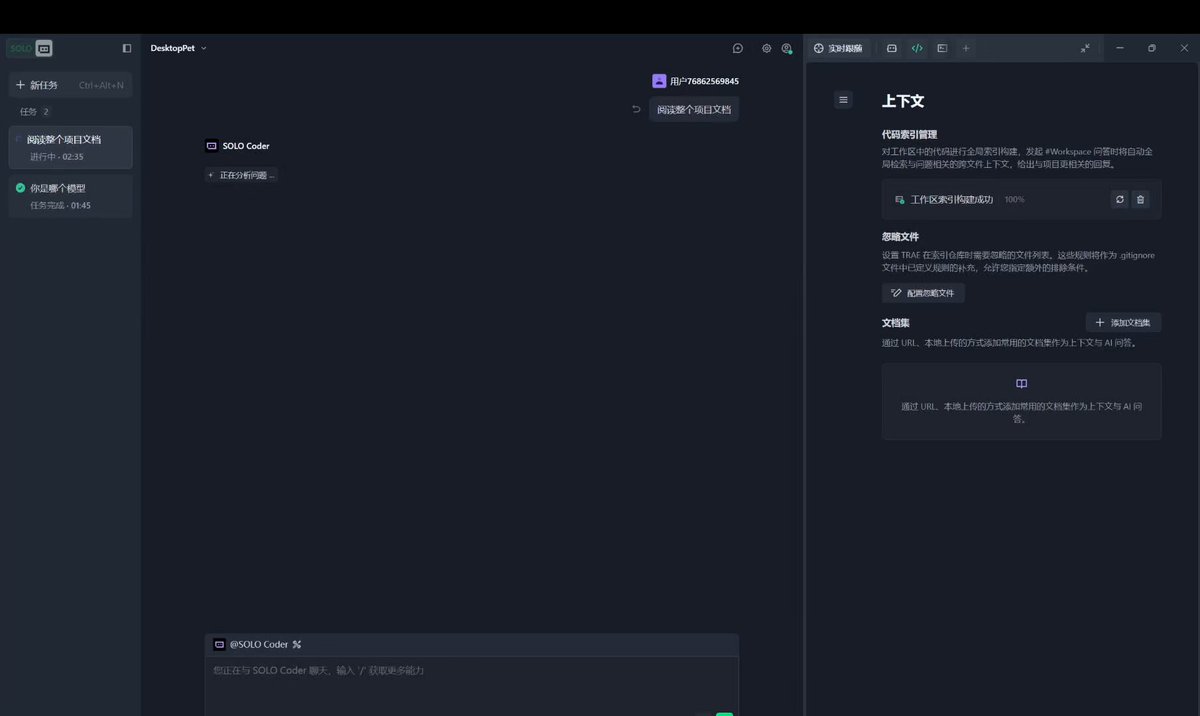Expand the 正在分析问题 status detail
The height and width of the screenshot is (716, 1200).
pyautogui.click(x=241, y=175)
